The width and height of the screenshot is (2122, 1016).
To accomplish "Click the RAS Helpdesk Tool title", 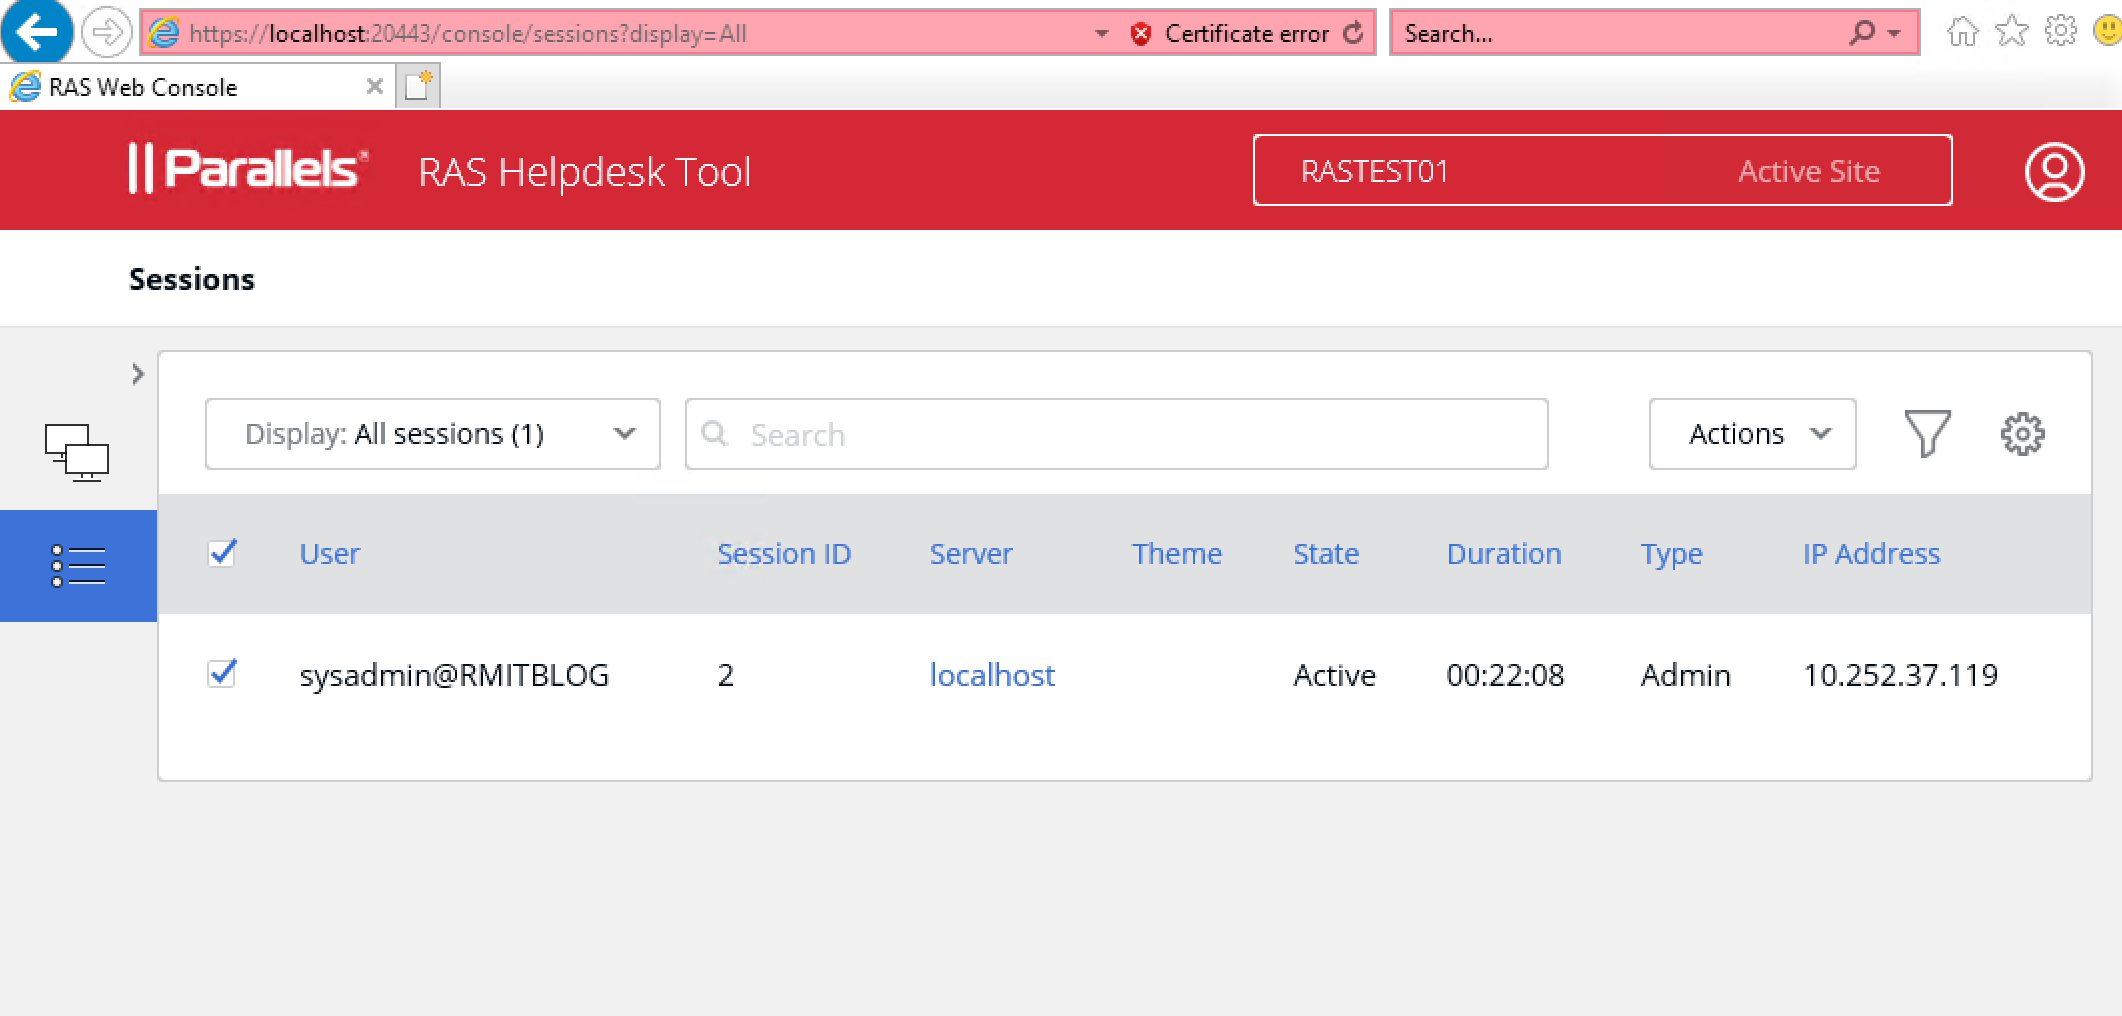I will 585,172.
